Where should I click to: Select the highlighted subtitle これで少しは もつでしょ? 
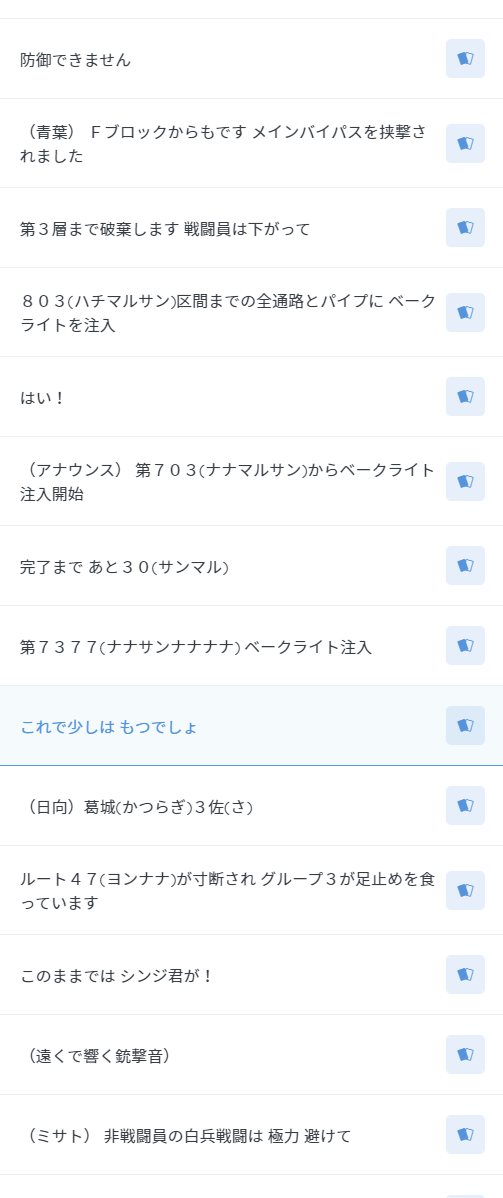coord(252,726)
